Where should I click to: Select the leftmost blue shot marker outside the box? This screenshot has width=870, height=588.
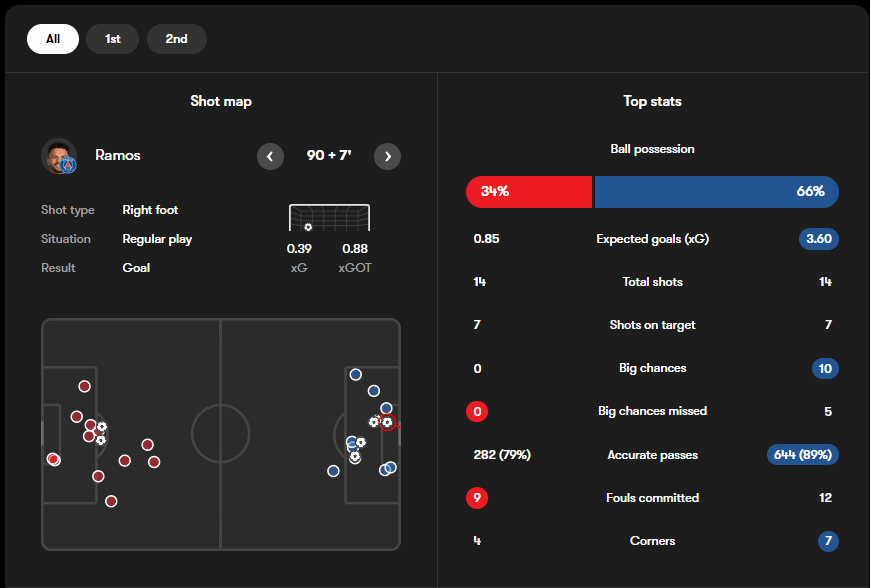click(333, 471)
